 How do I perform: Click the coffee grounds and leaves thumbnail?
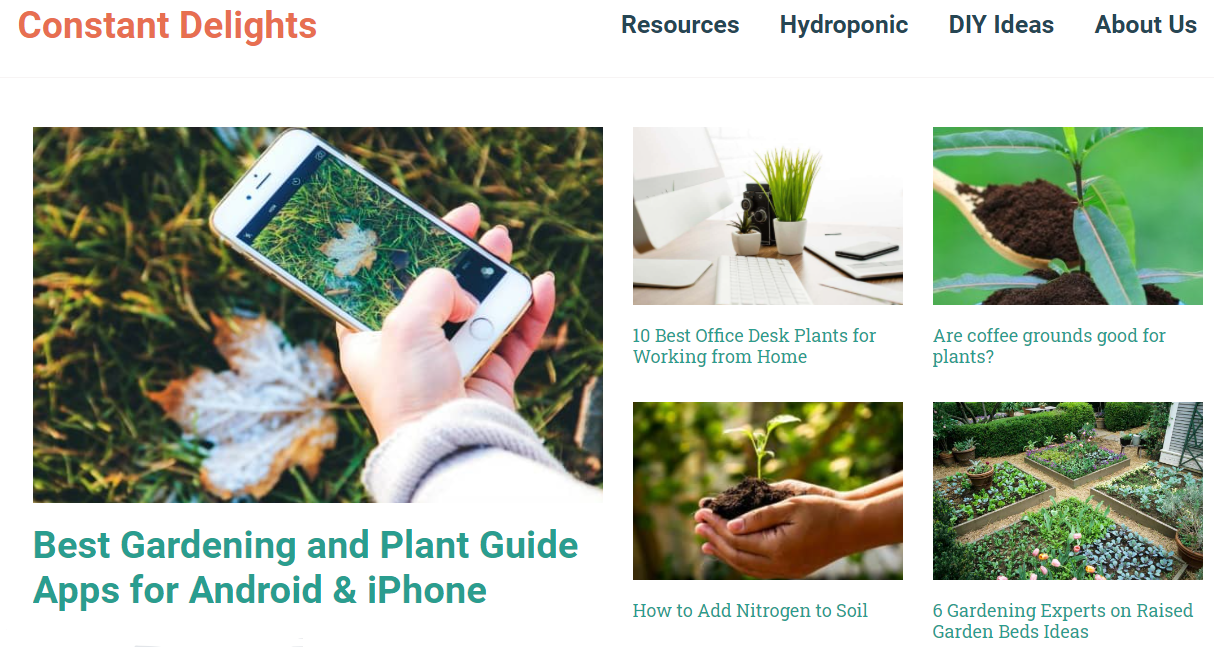coord(1068,216)
